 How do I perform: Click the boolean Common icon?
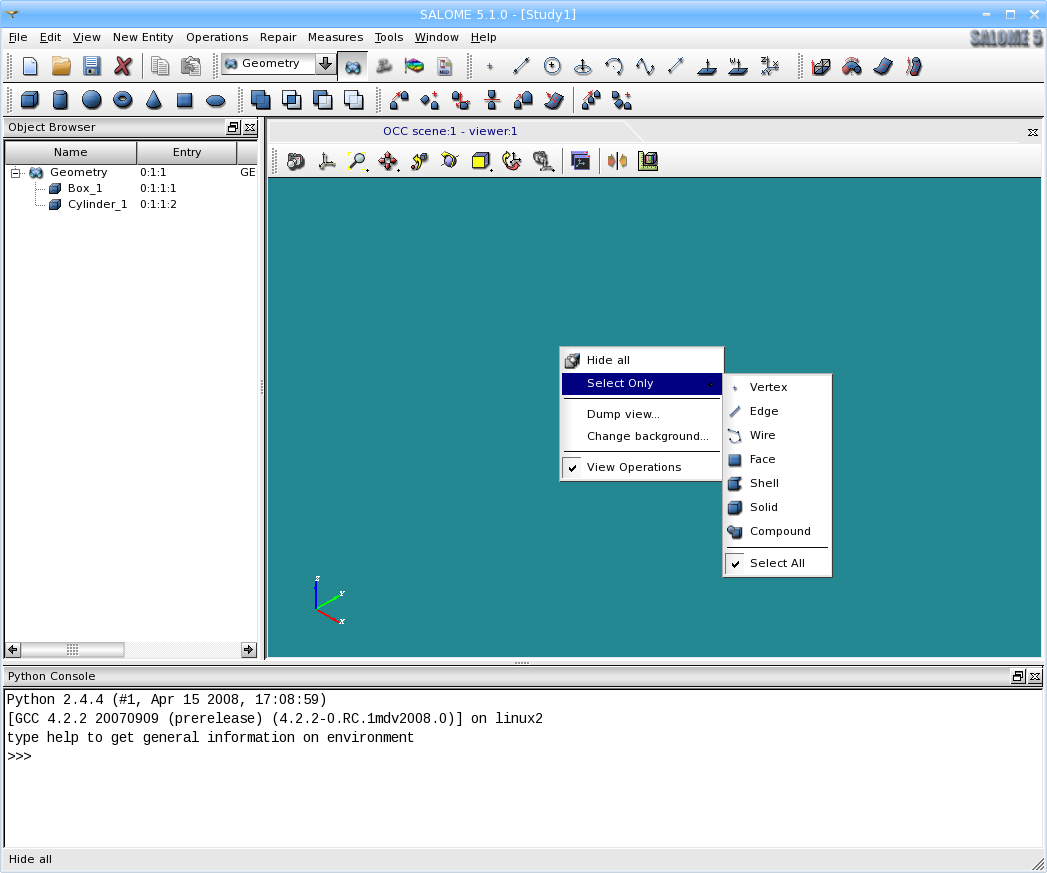point(291,100)
